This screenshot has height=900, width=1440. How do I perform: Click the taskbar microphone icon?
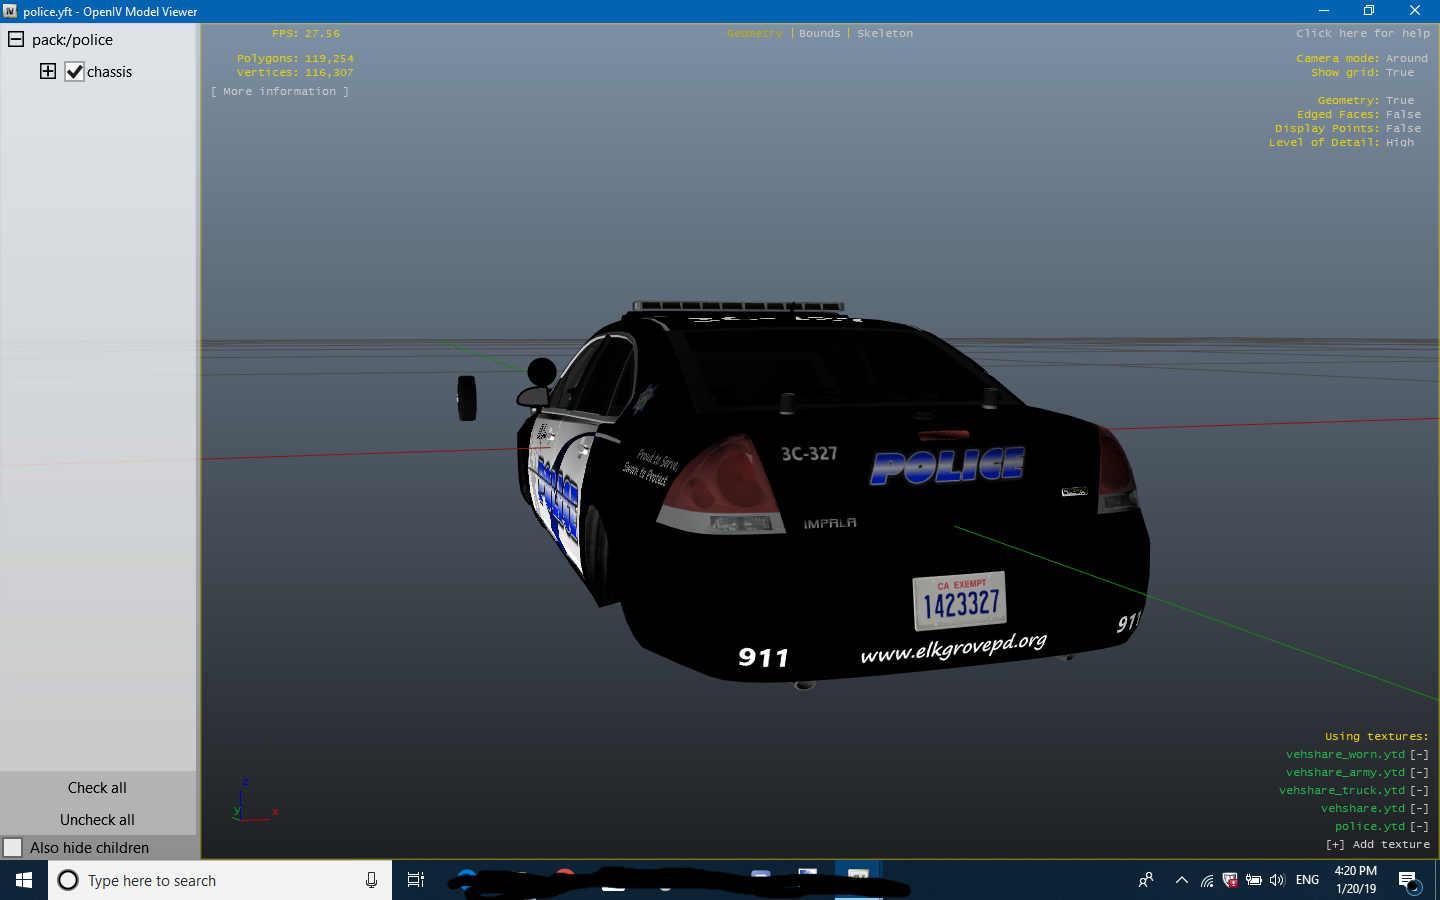[x=371, y=880]
